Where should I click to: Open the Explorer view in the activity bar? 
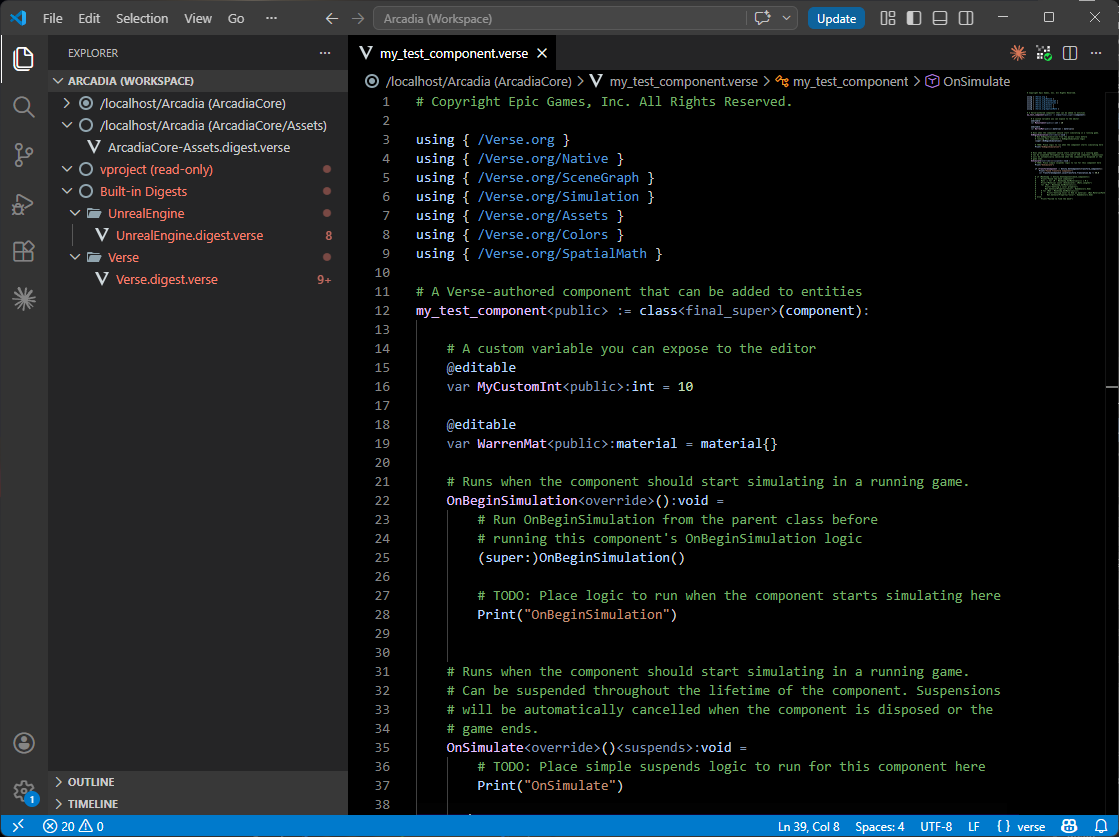[x=24, y=59]
